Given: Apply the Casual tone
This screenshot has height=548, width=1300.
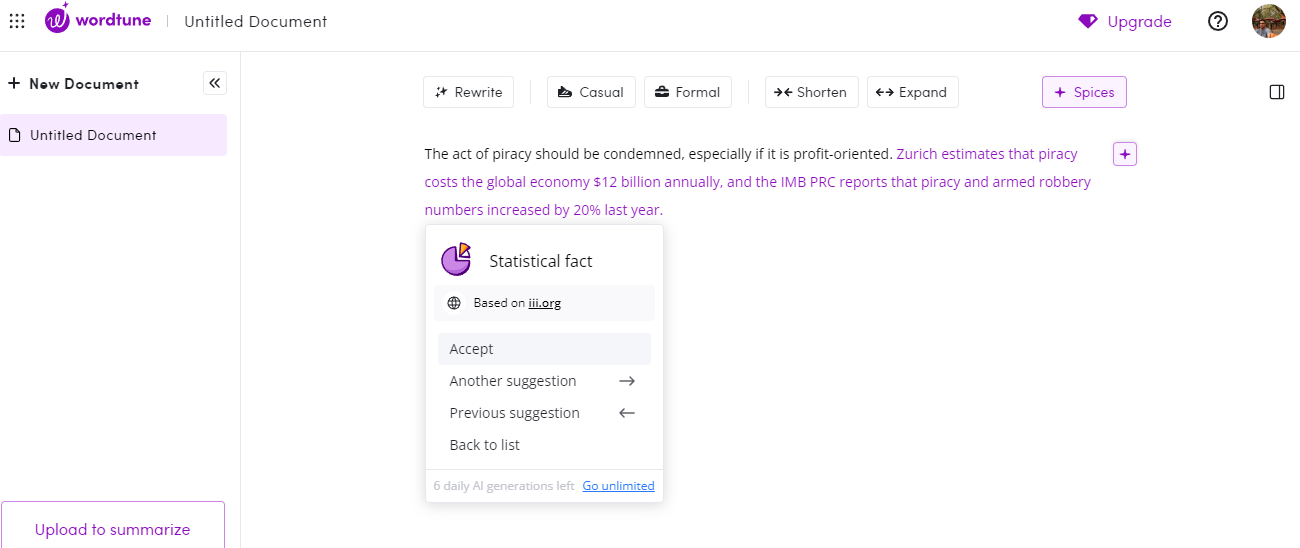Looking at the screenshot, I should (x=590, y=92).
